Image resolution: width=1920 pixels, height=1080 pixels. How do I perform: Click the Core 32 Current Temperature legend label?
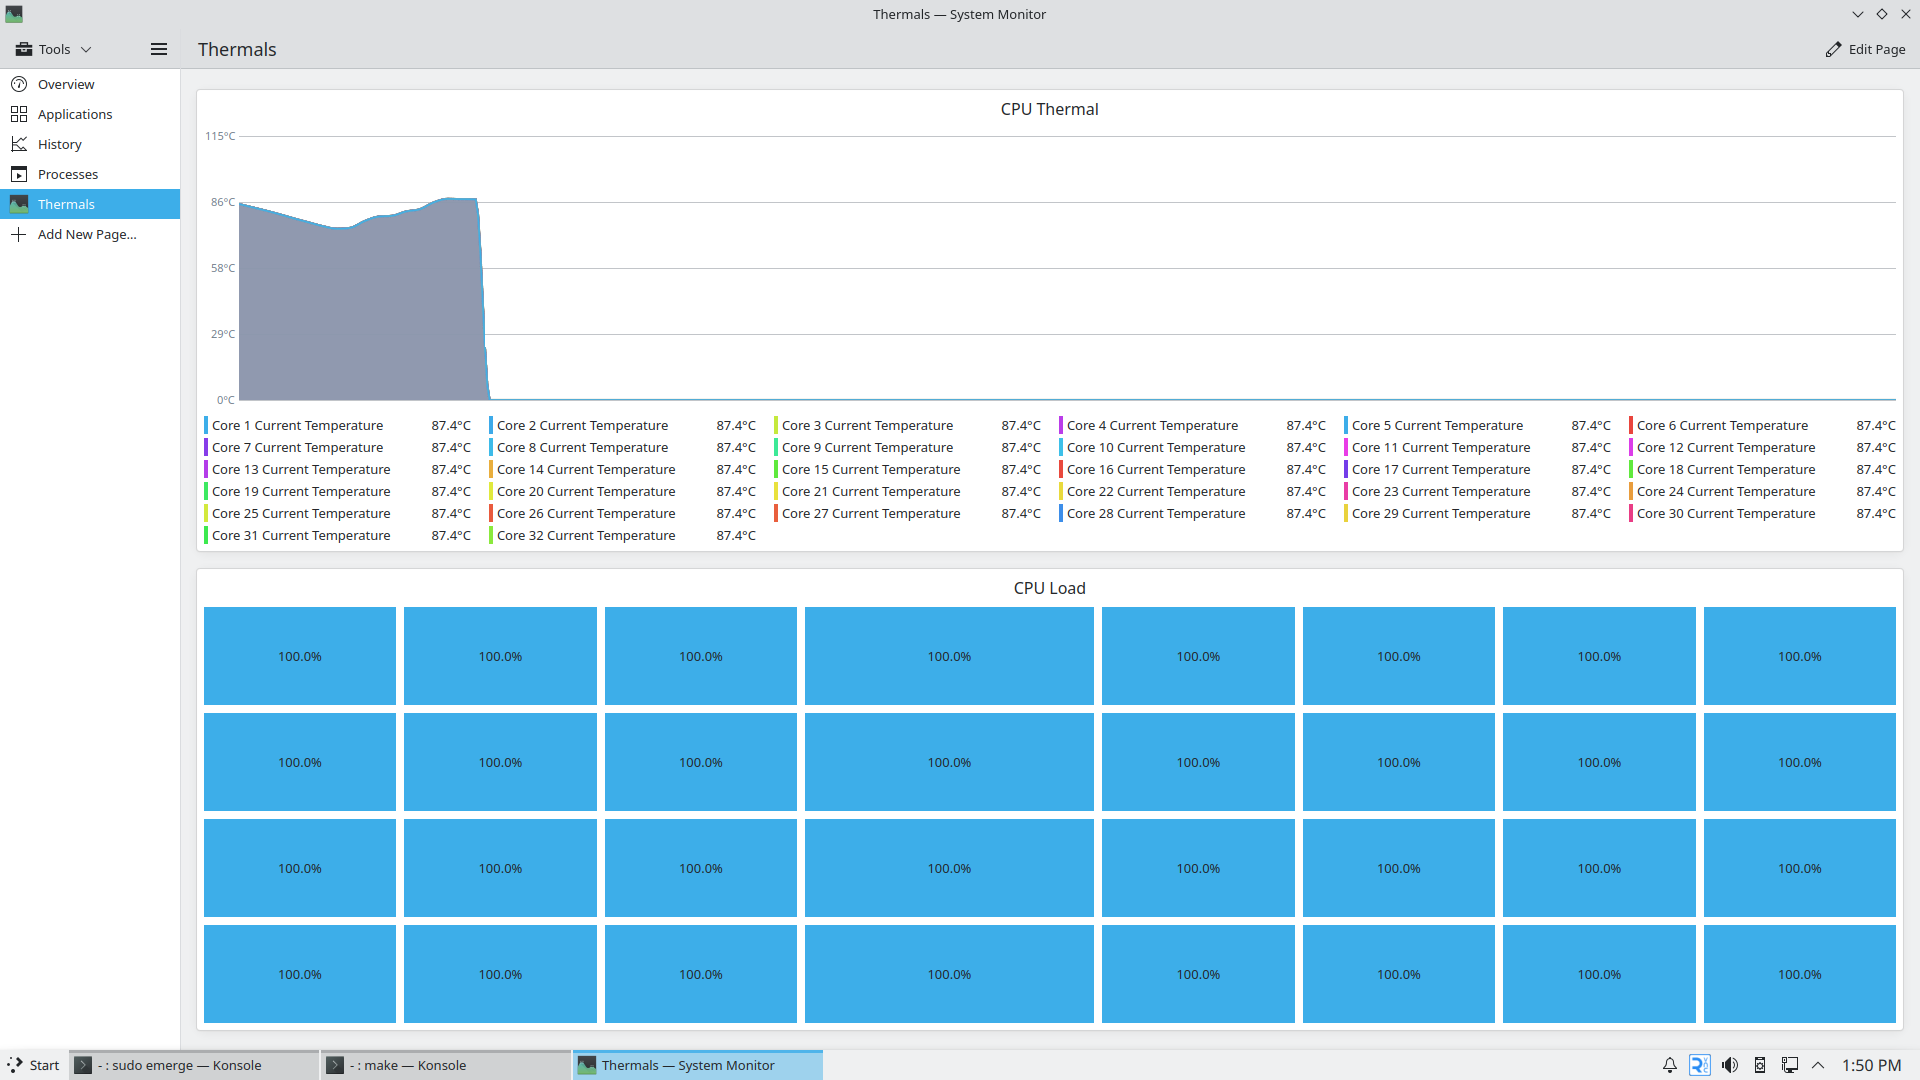click(x=586, y=535)
